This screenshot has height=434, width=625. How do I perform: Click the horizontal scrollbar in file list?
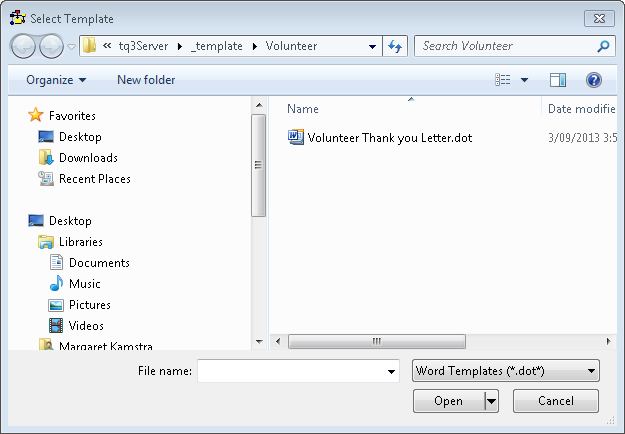(377, 341)
